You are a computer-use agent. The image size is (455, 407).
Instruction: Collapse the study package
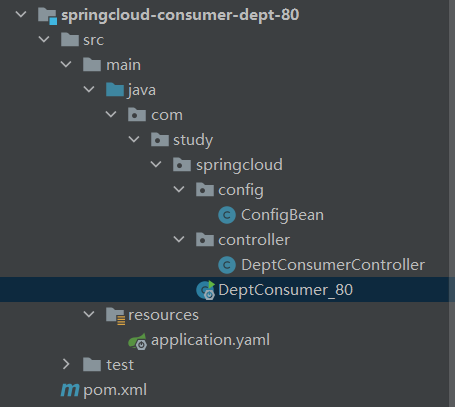click(x=134, y=139)
